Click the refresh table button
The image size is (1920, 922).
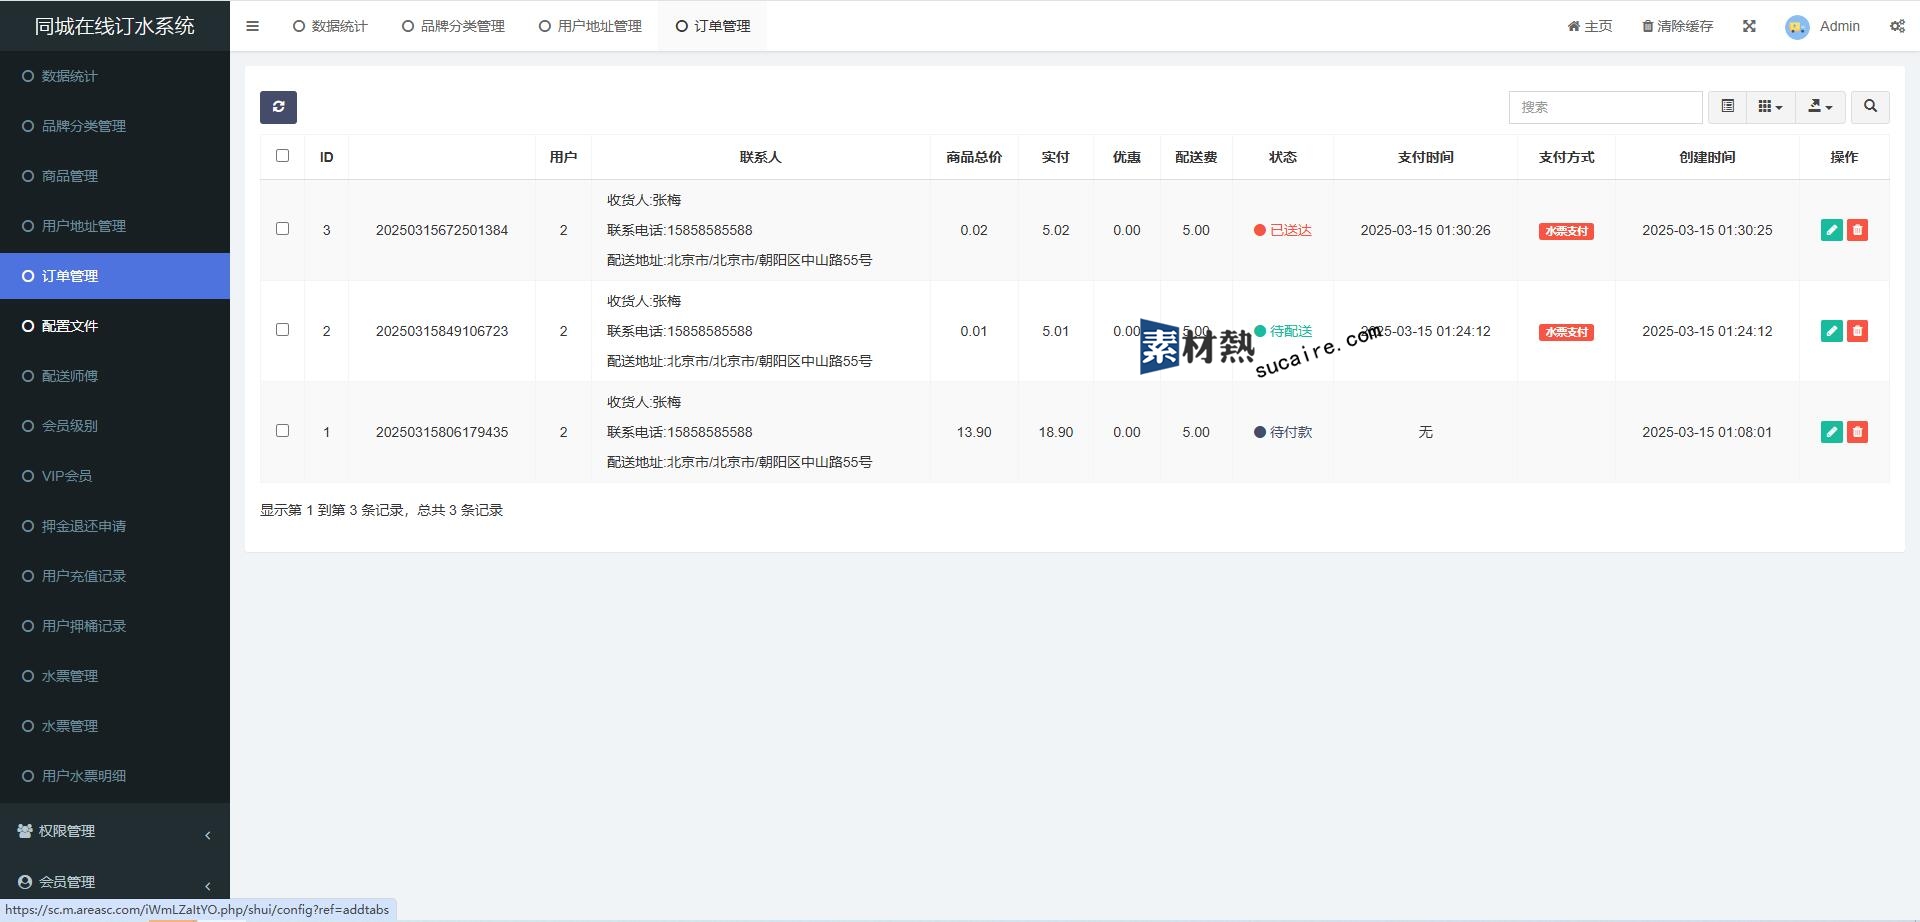[x=278, y=107]
